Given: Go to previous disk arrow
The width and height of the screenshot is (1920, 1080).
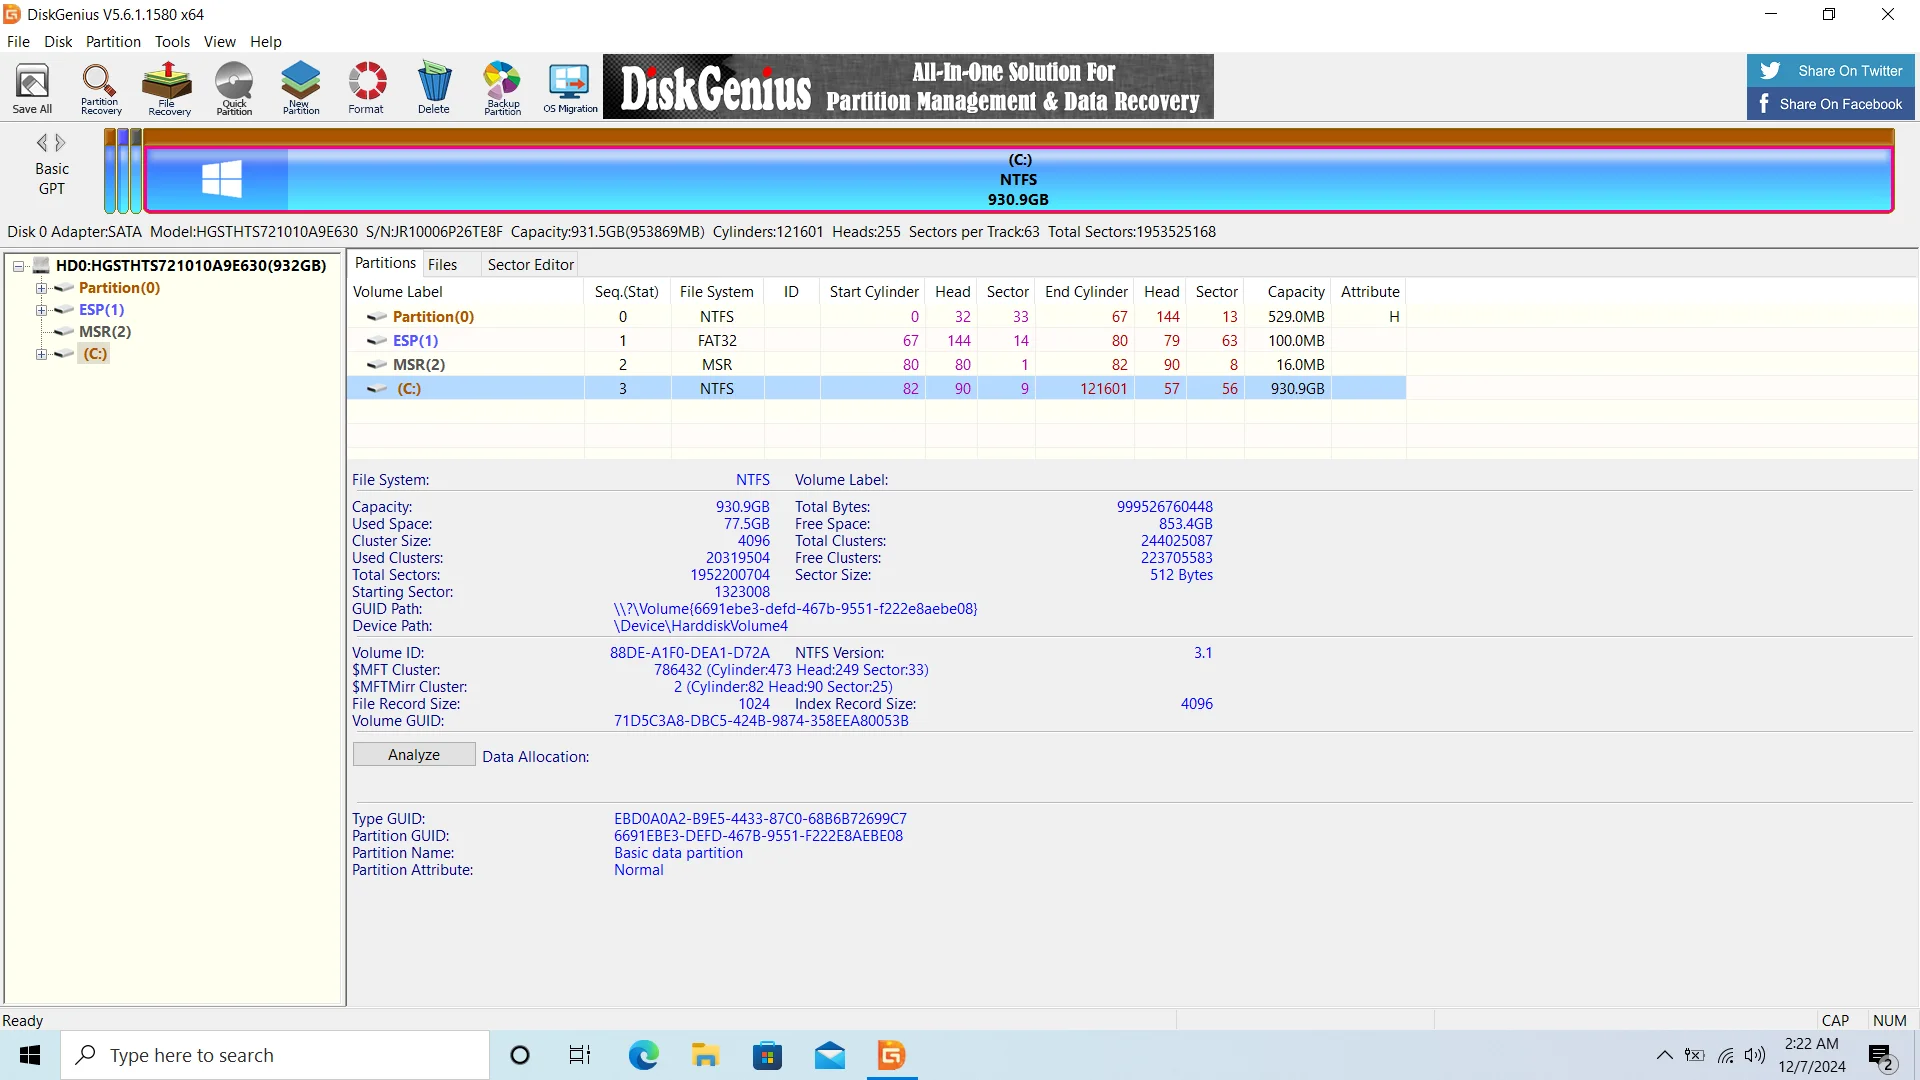Looking at the screenshot, I should point(42,143).
